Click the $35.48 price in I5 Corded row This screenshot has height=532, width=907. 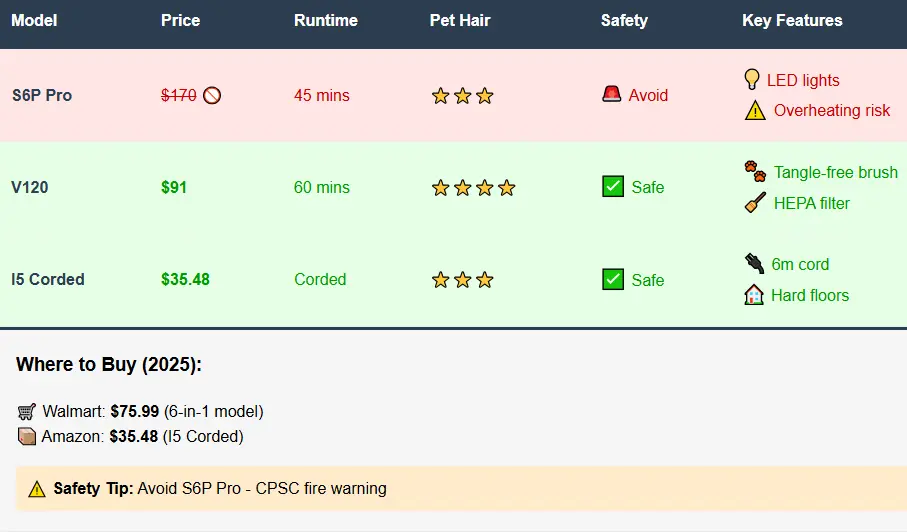point(185,279)
